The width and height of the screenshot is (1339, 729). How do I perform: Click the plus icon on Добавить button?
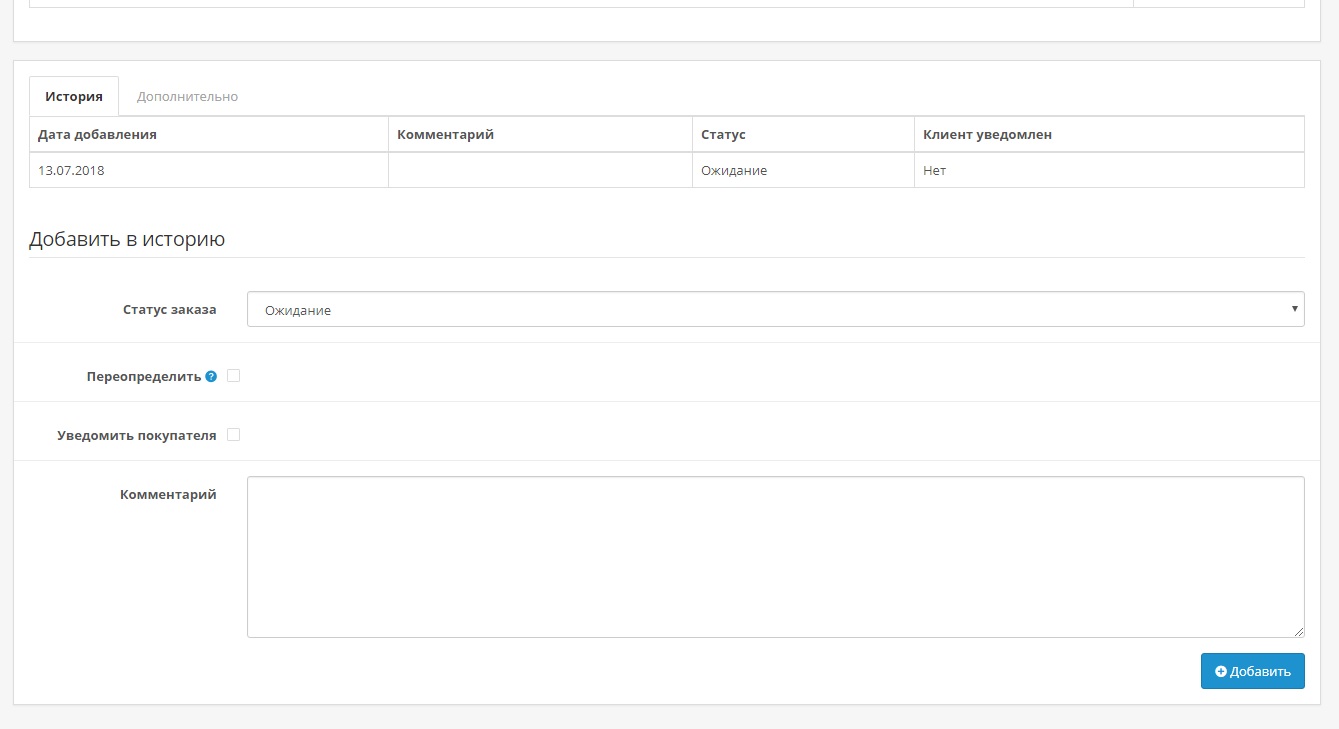click(x=1220, y=672)
